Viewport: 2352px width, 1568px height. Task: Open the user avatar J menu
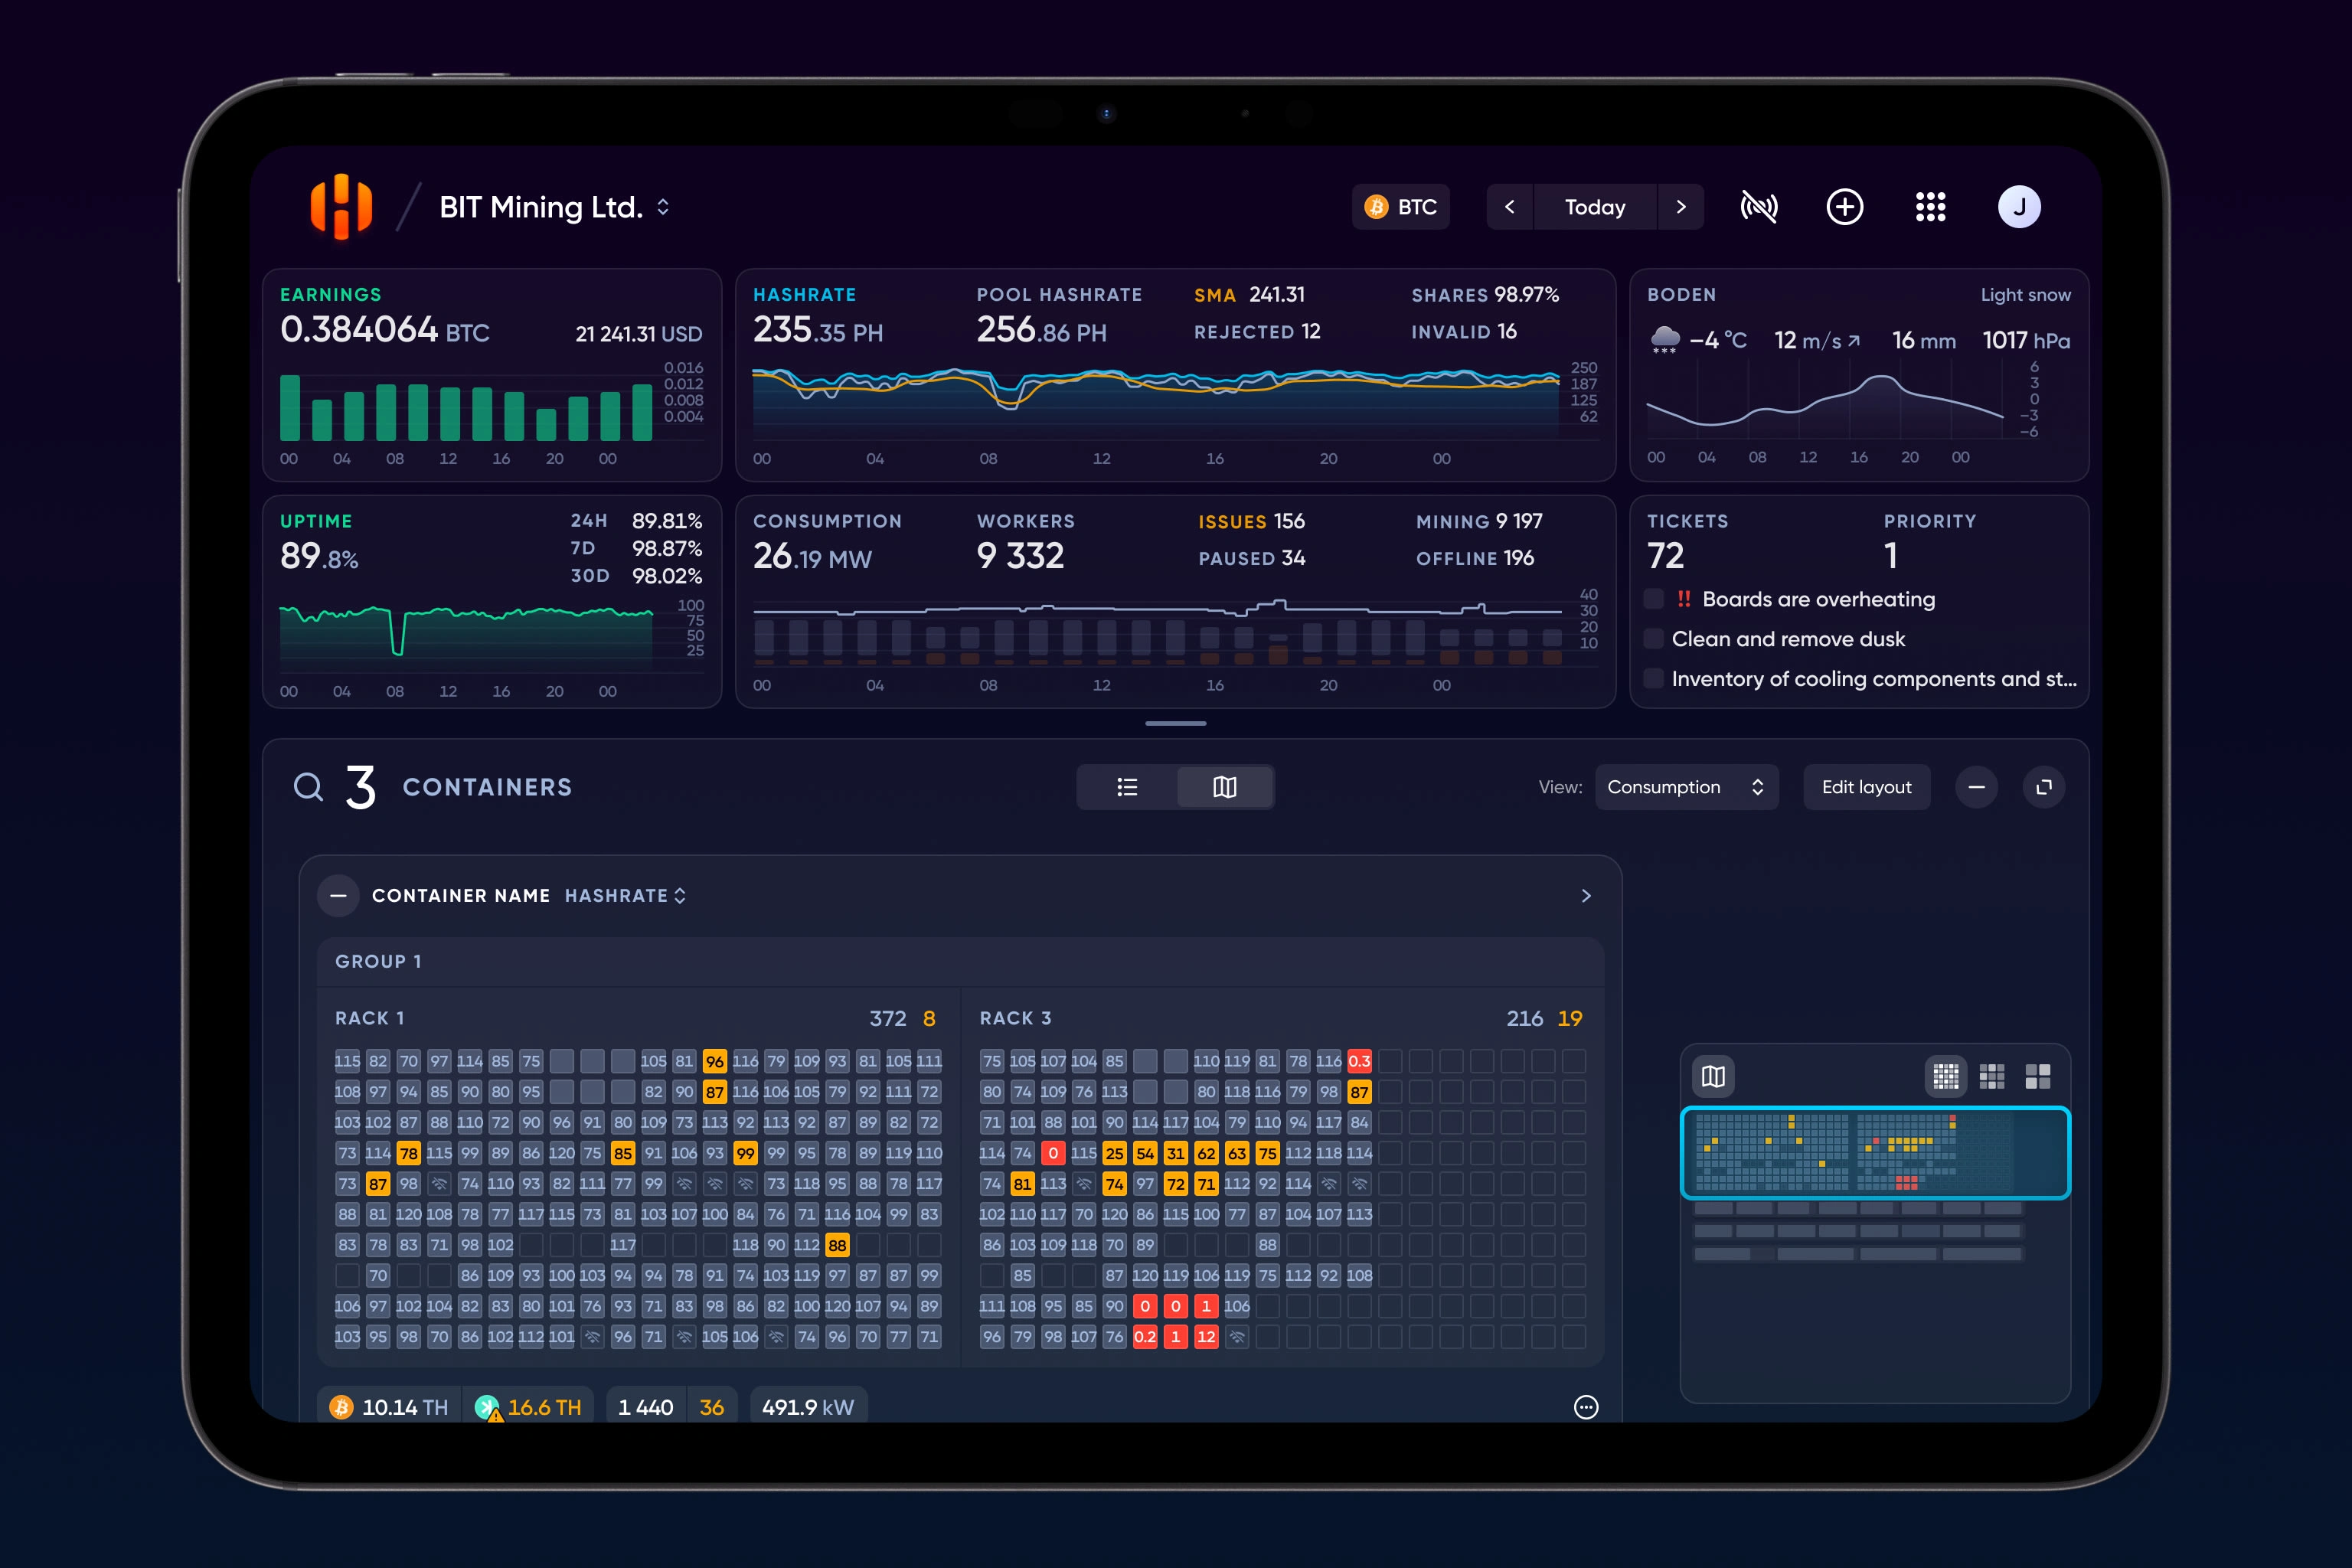point(2018,207)
